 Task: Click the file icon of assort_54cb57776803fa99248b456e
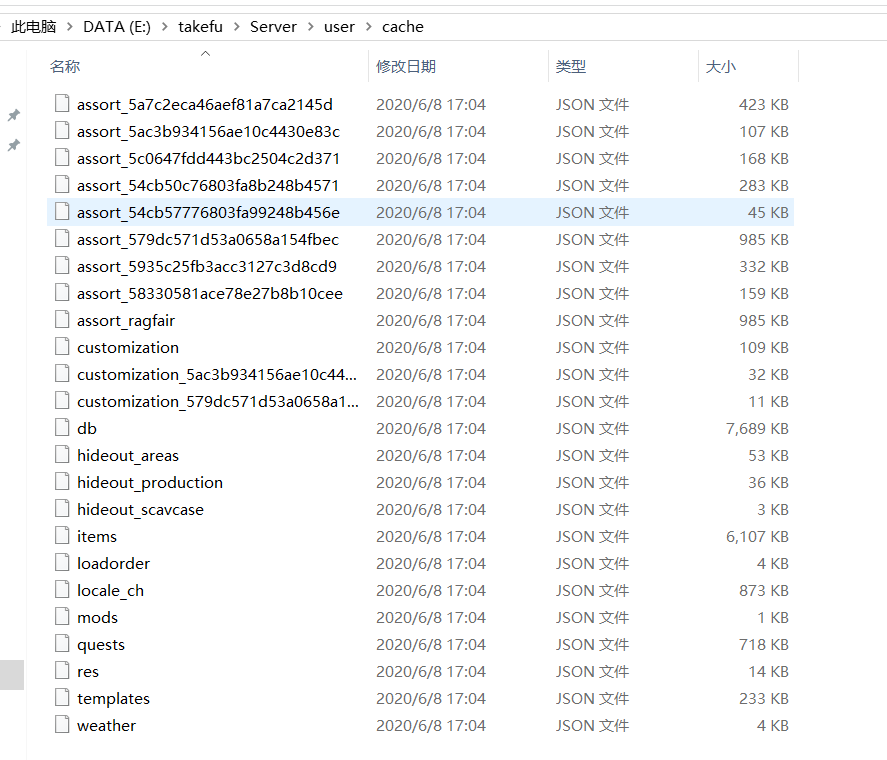62,212
